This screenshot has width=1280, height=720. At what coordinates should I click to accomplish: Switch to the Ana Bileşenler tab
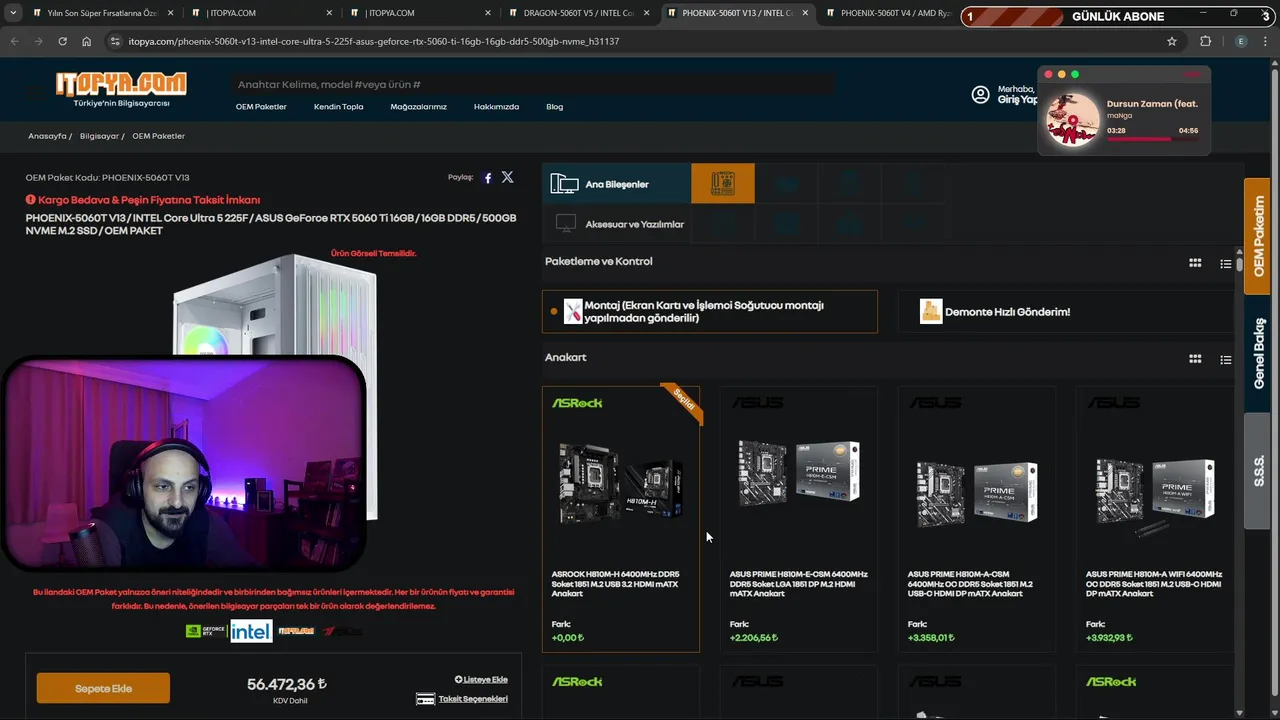pos(617,184)
